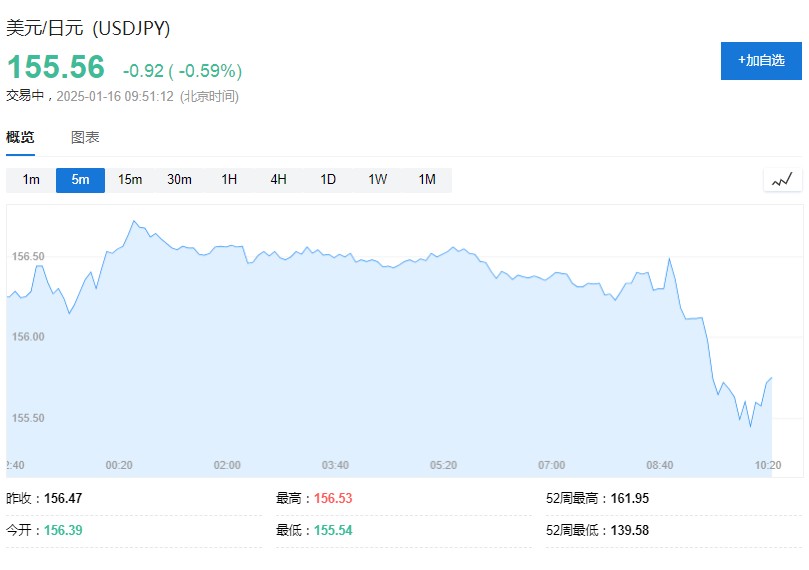Click the 156.50 price axis label
The image size is (809, 570).
click(28, 256)
